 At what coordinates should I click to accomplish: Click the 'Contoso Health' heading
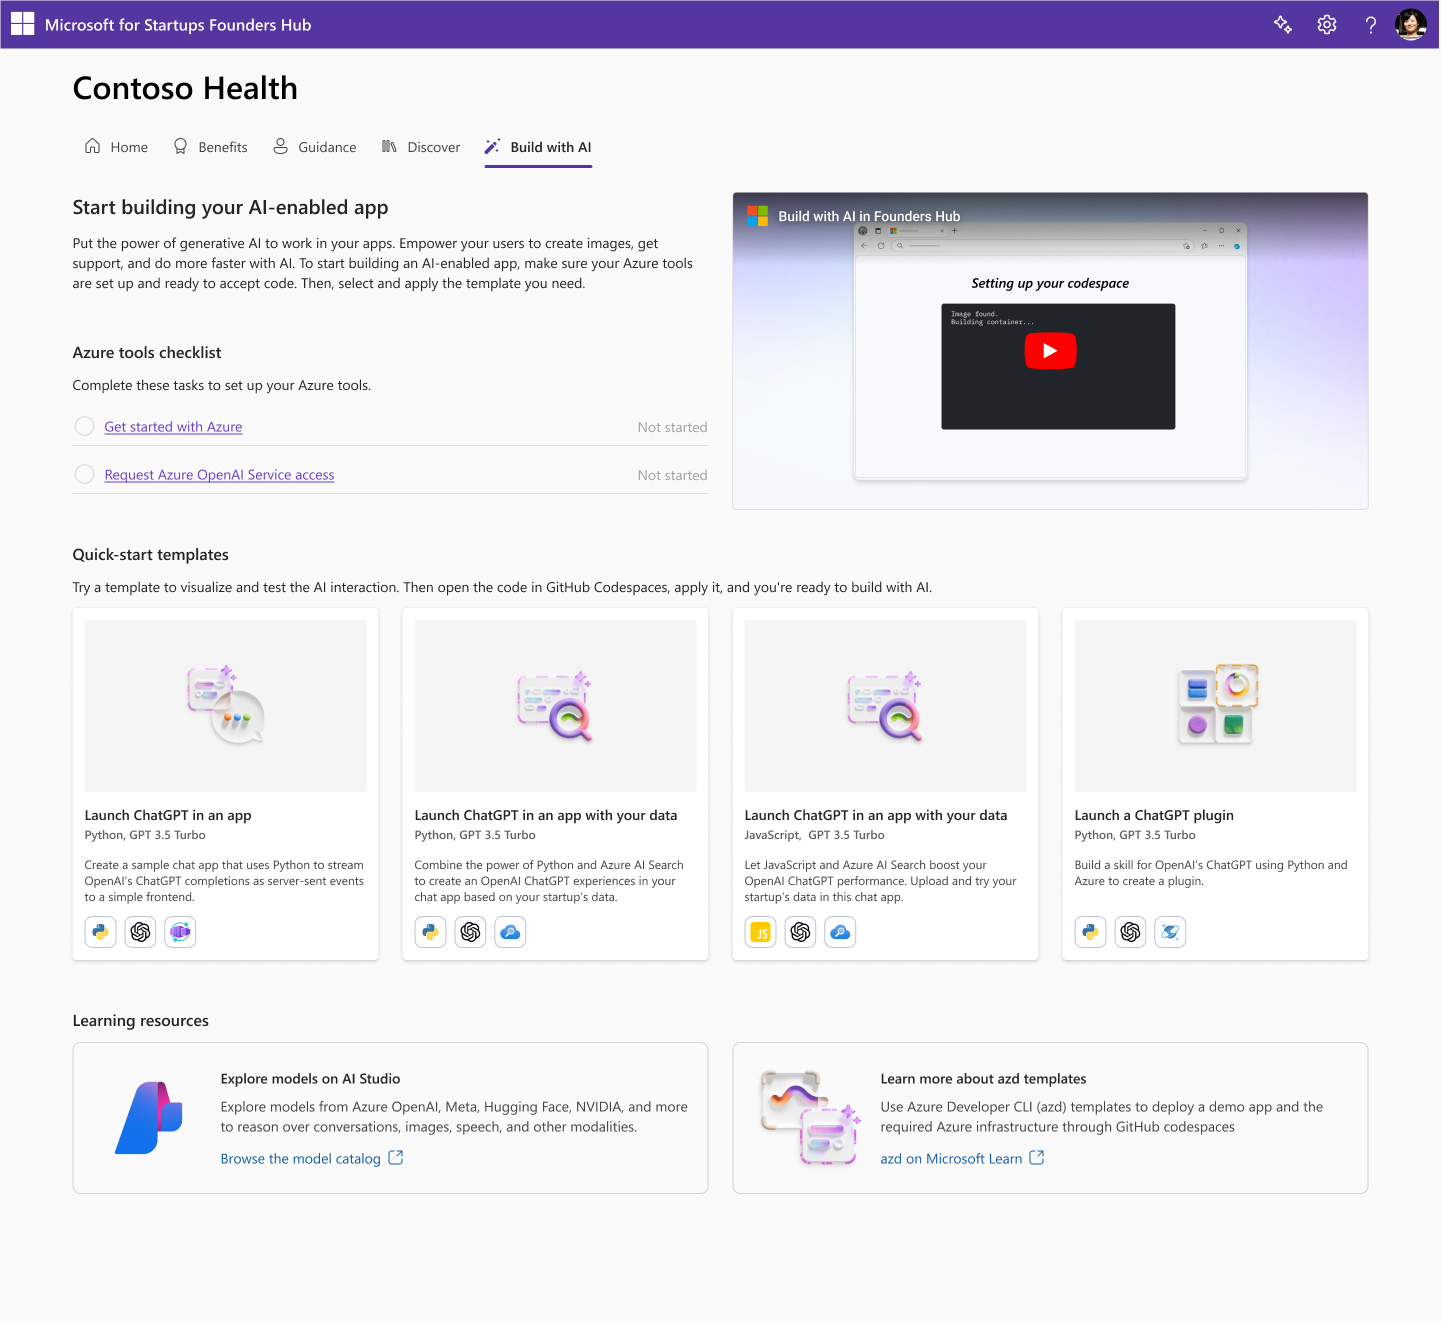185,88
